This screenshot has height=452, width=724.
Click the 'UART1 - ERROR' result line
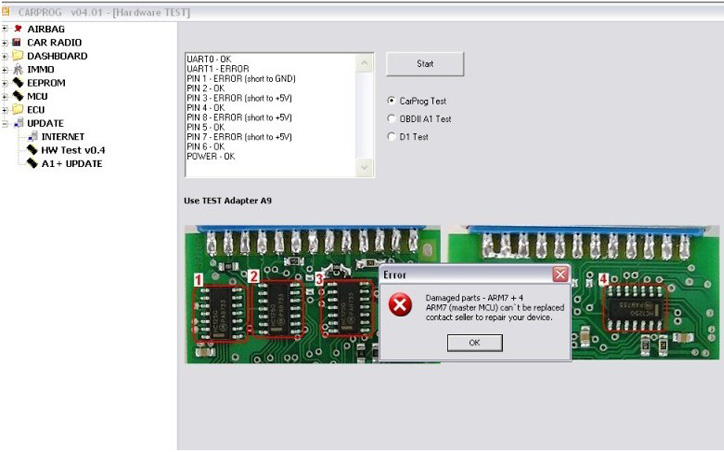tap(218, 69)
